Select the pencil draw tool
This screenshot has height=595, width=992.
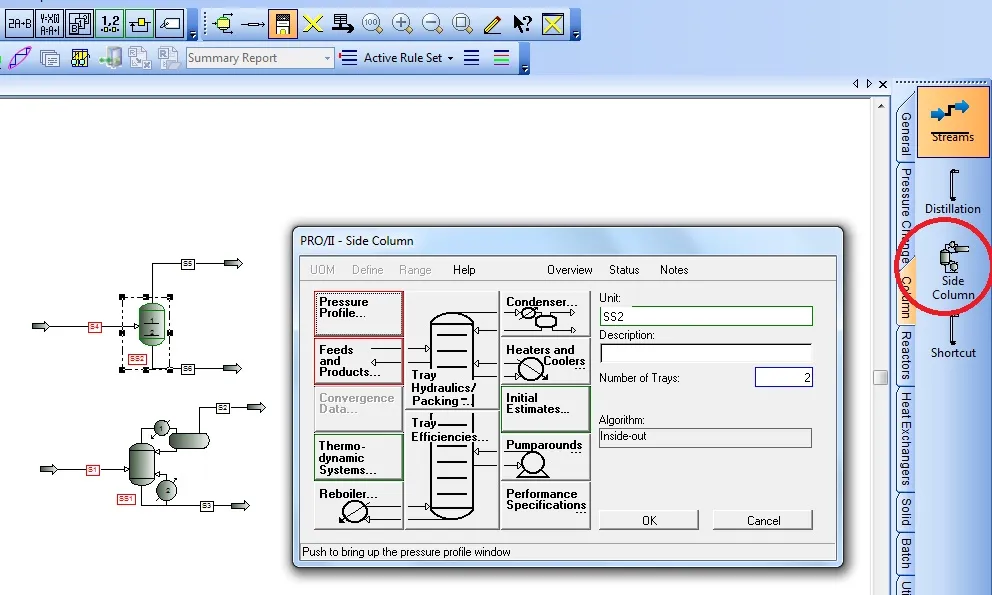click(x=492, y=24)
